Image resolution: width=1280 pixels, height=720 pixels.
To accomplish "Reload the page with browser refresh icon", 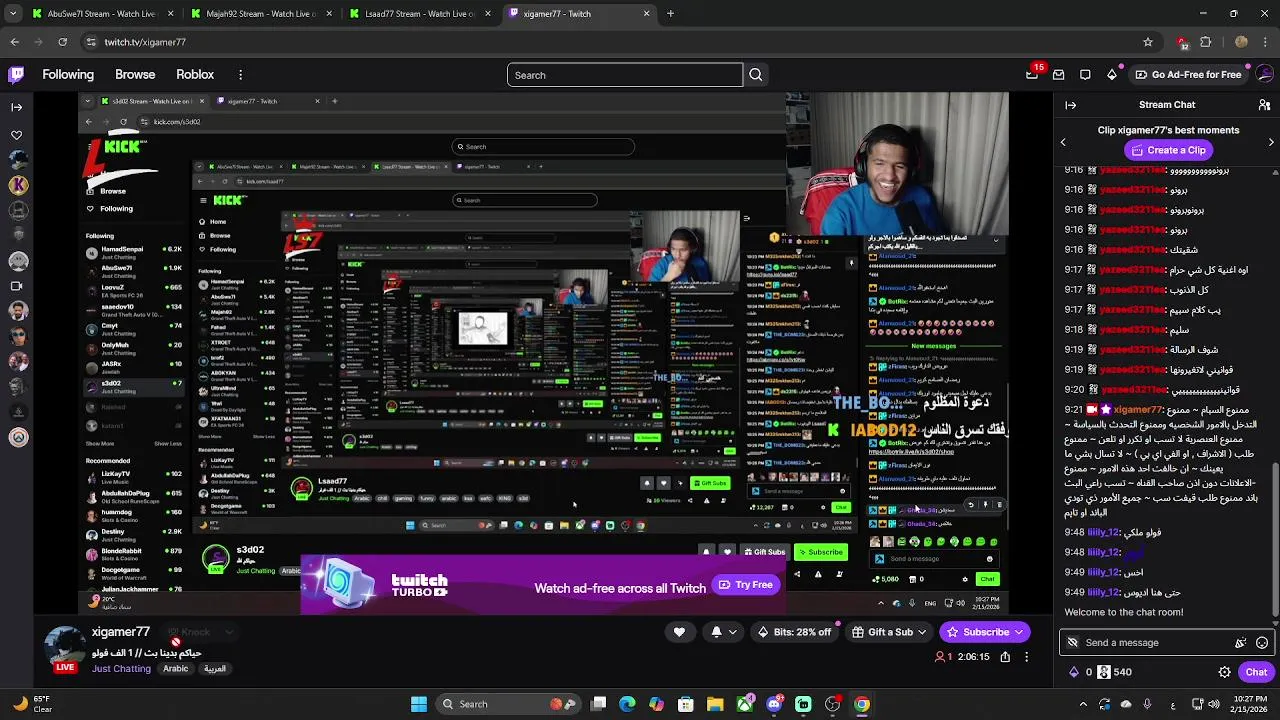I will pyautogui.click(x=62, y=42).
